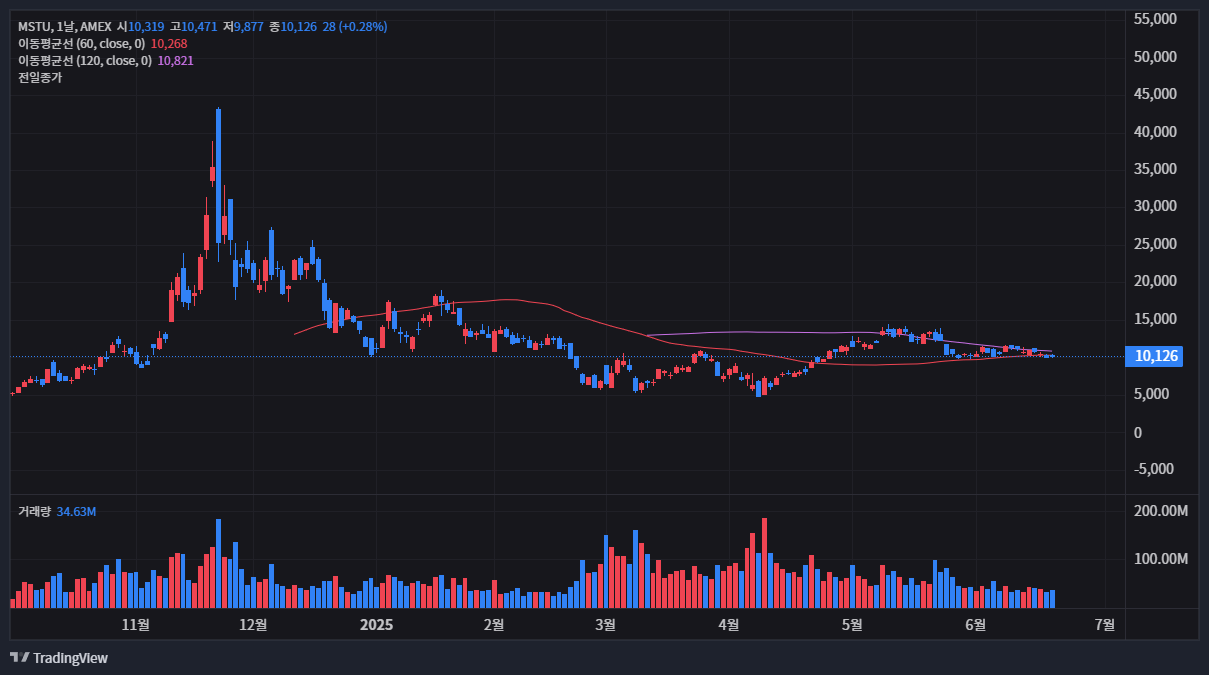Screen dimensions: 1209x675
Task: Click the 55,000 price axis label
Action: pyautogui.click(x=1154, y=19)
